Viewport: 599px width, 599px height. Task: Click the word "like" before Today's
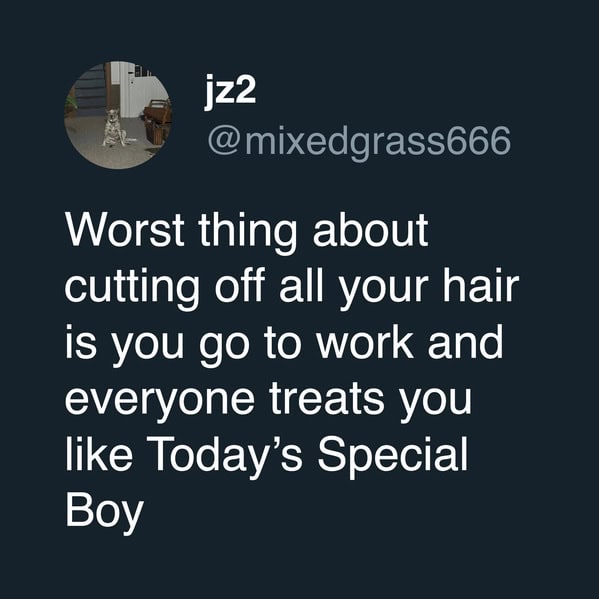click(x=99, y=454)
